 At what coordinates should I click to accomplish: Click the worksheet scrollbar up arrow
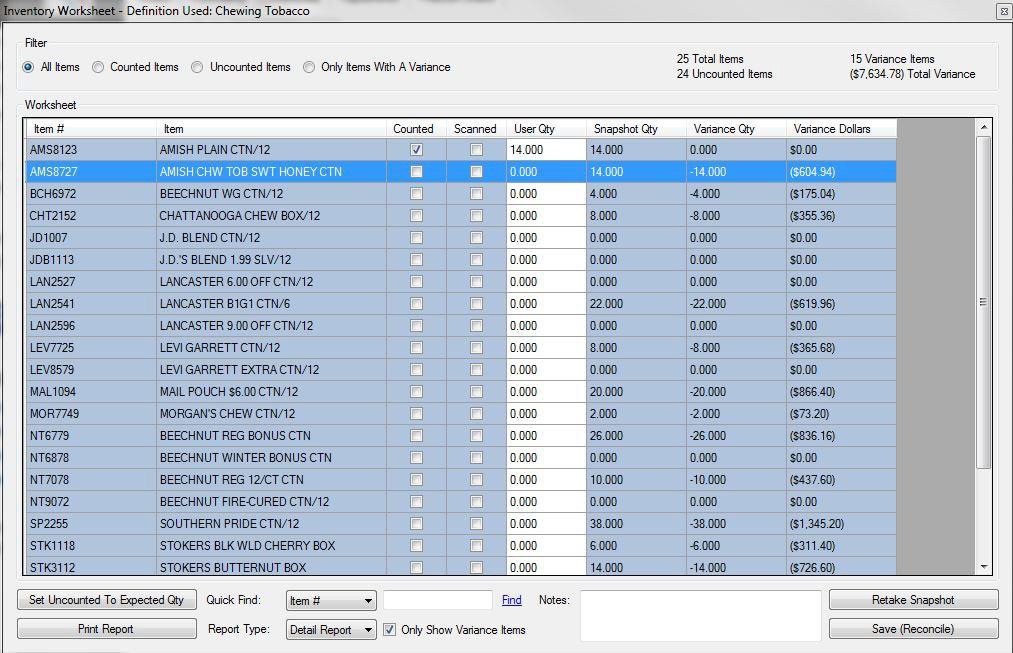[983, 127]
